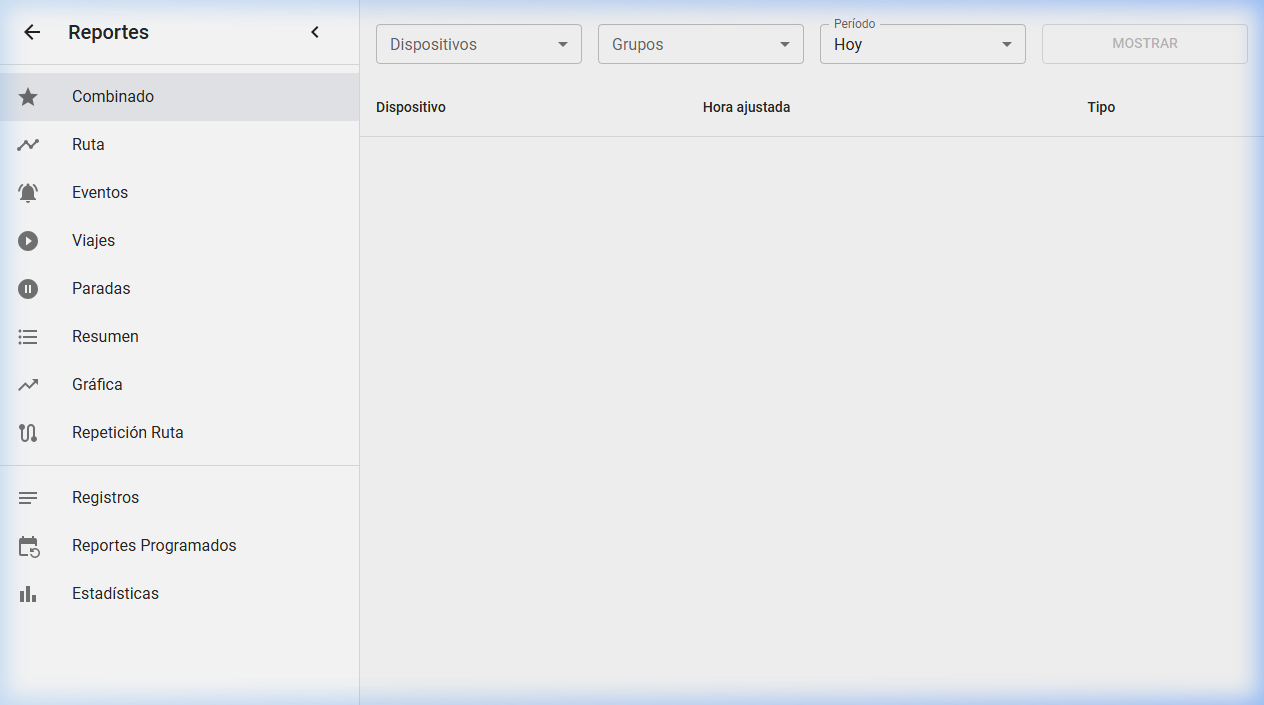Click the Reportes title text
This screenshot has width=1264, height=705.
pyautogui.click(x=108, y=32)
